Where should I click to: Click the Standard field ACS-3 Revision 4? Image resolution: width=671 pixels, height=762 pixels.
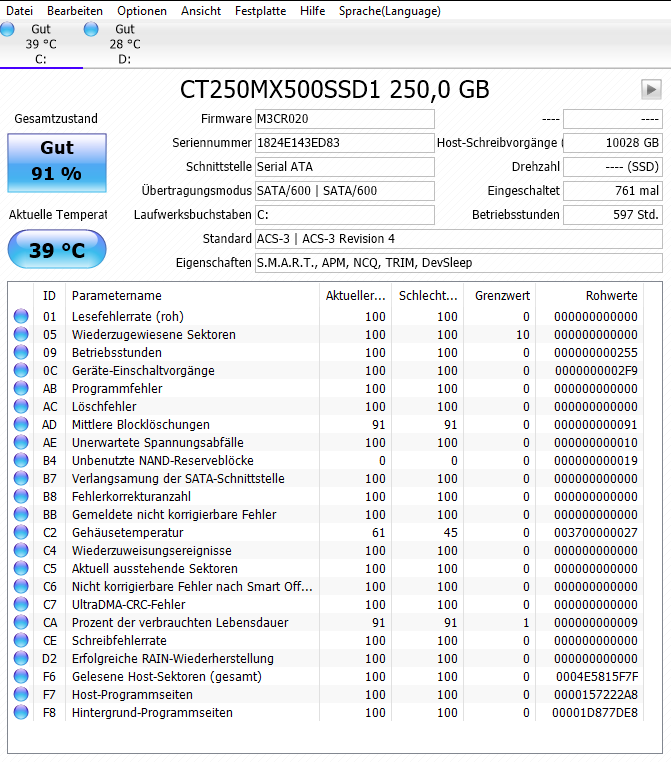click(459, 239)
